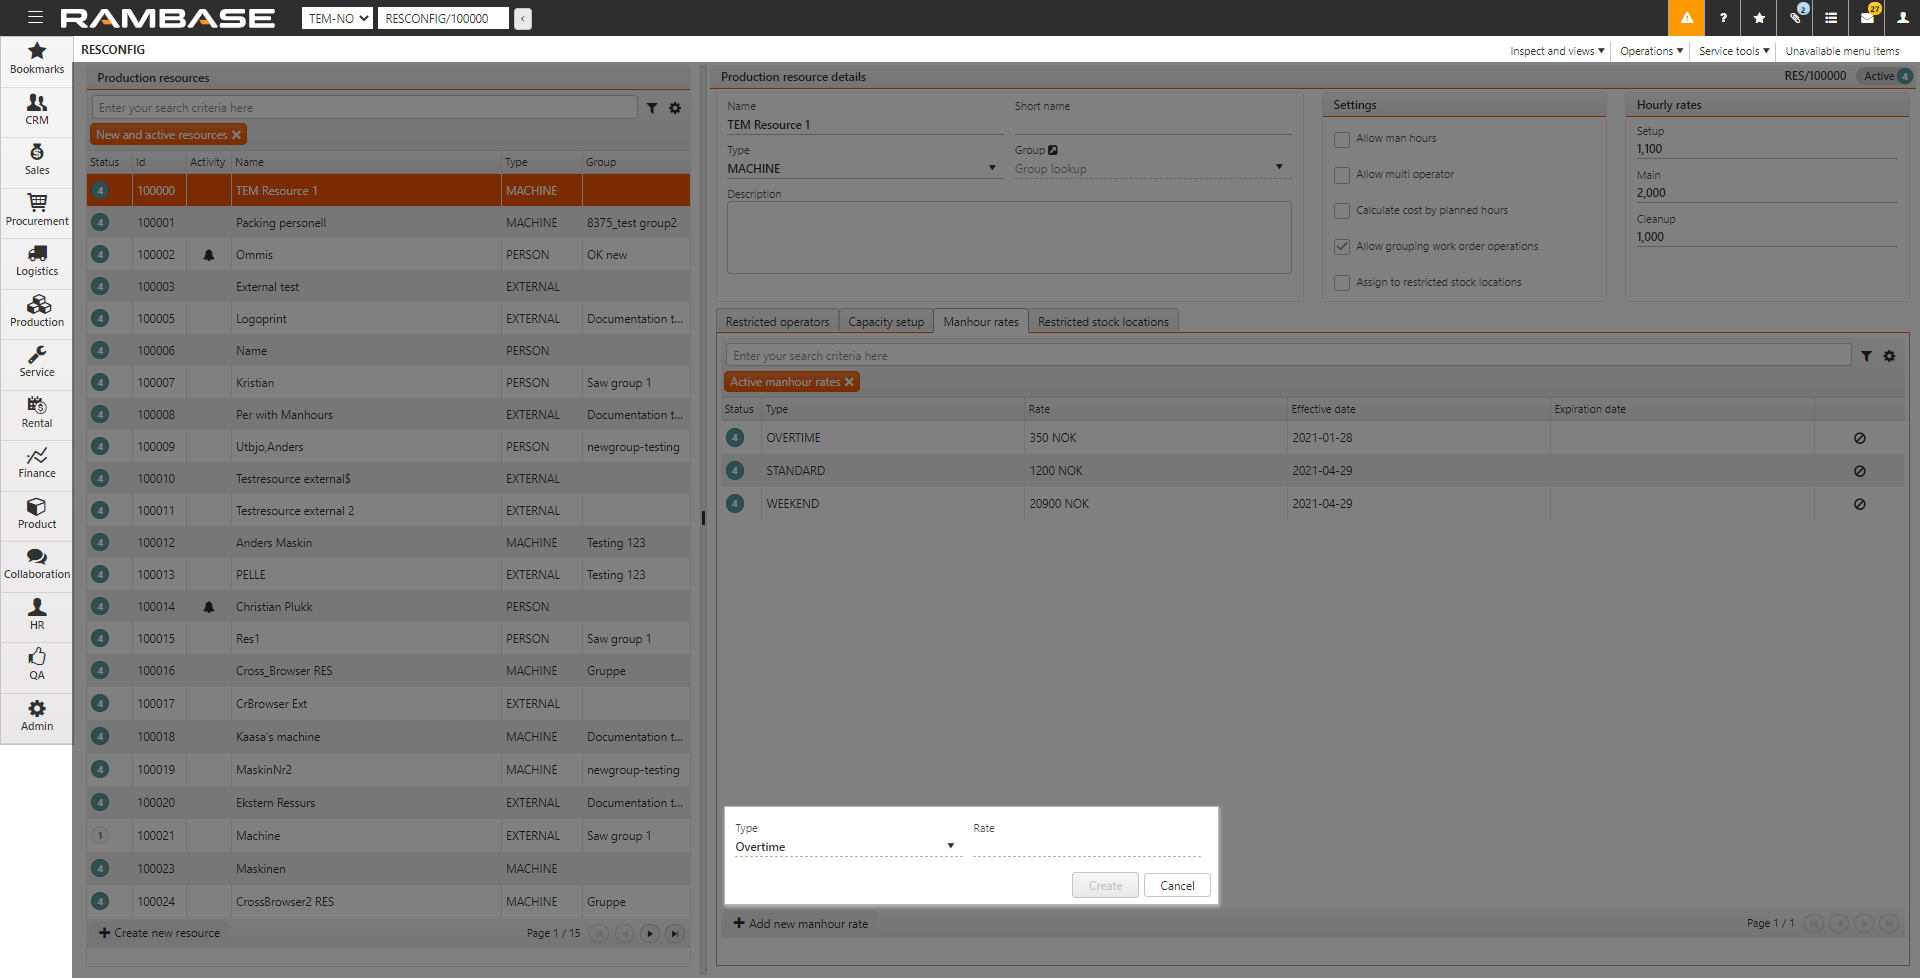Viewport: 1920px width, 979px height.
Task: Click the alert warning triangle icon
Action: [x=1686, y=18]
